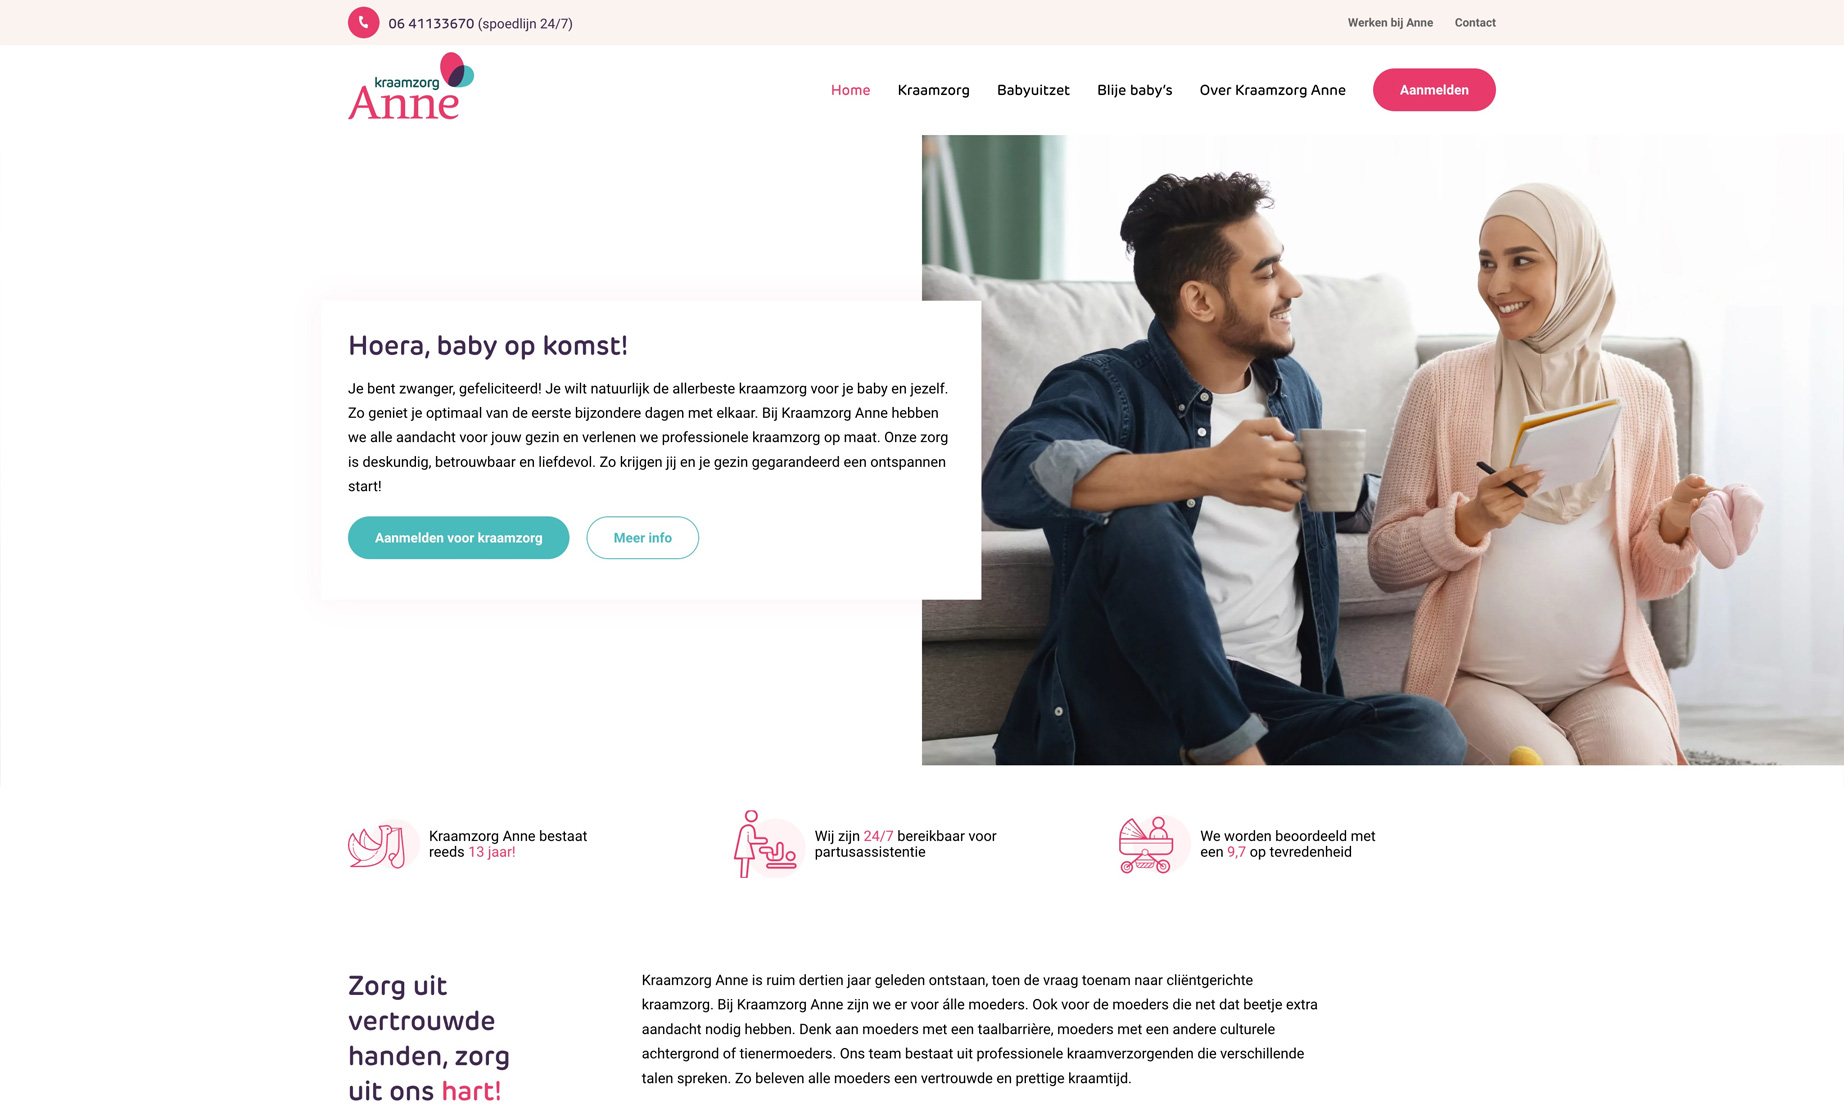Select Over Kraamzorg Anne in navigation
The image size is (1844, 1113).
click(x=1272, y=90)
